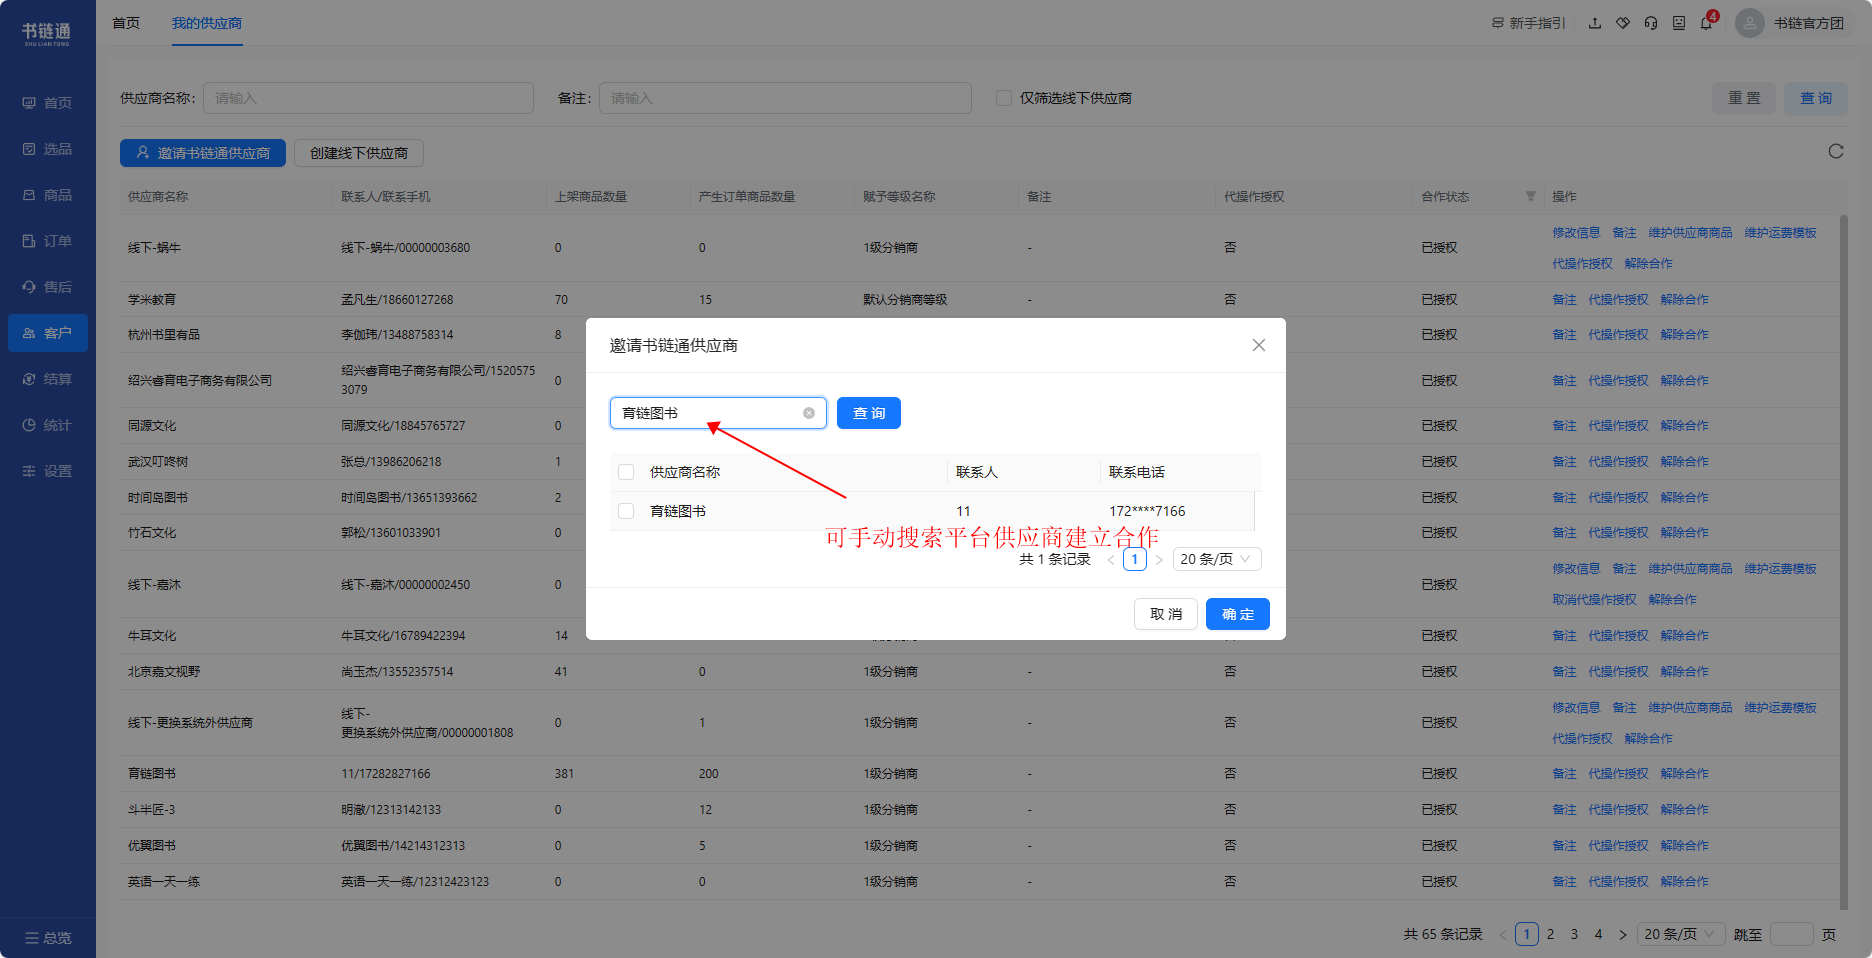Open the main table's 20 条/页 dropdown
Screen dimensions: 1872x958
coord(1681,934)
